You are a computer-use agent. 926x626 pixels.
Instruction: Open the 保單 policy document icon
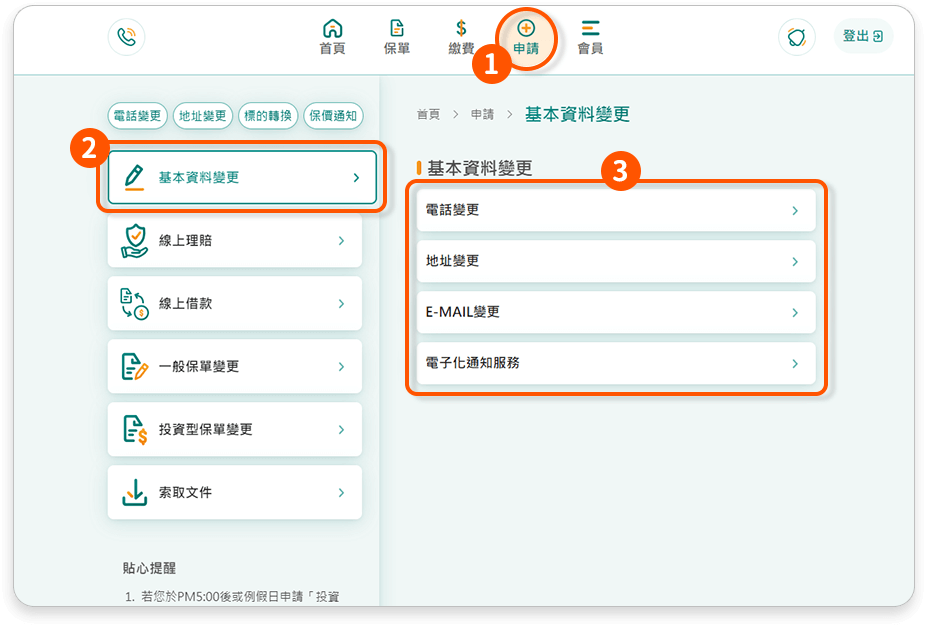(x=397, y=28)
